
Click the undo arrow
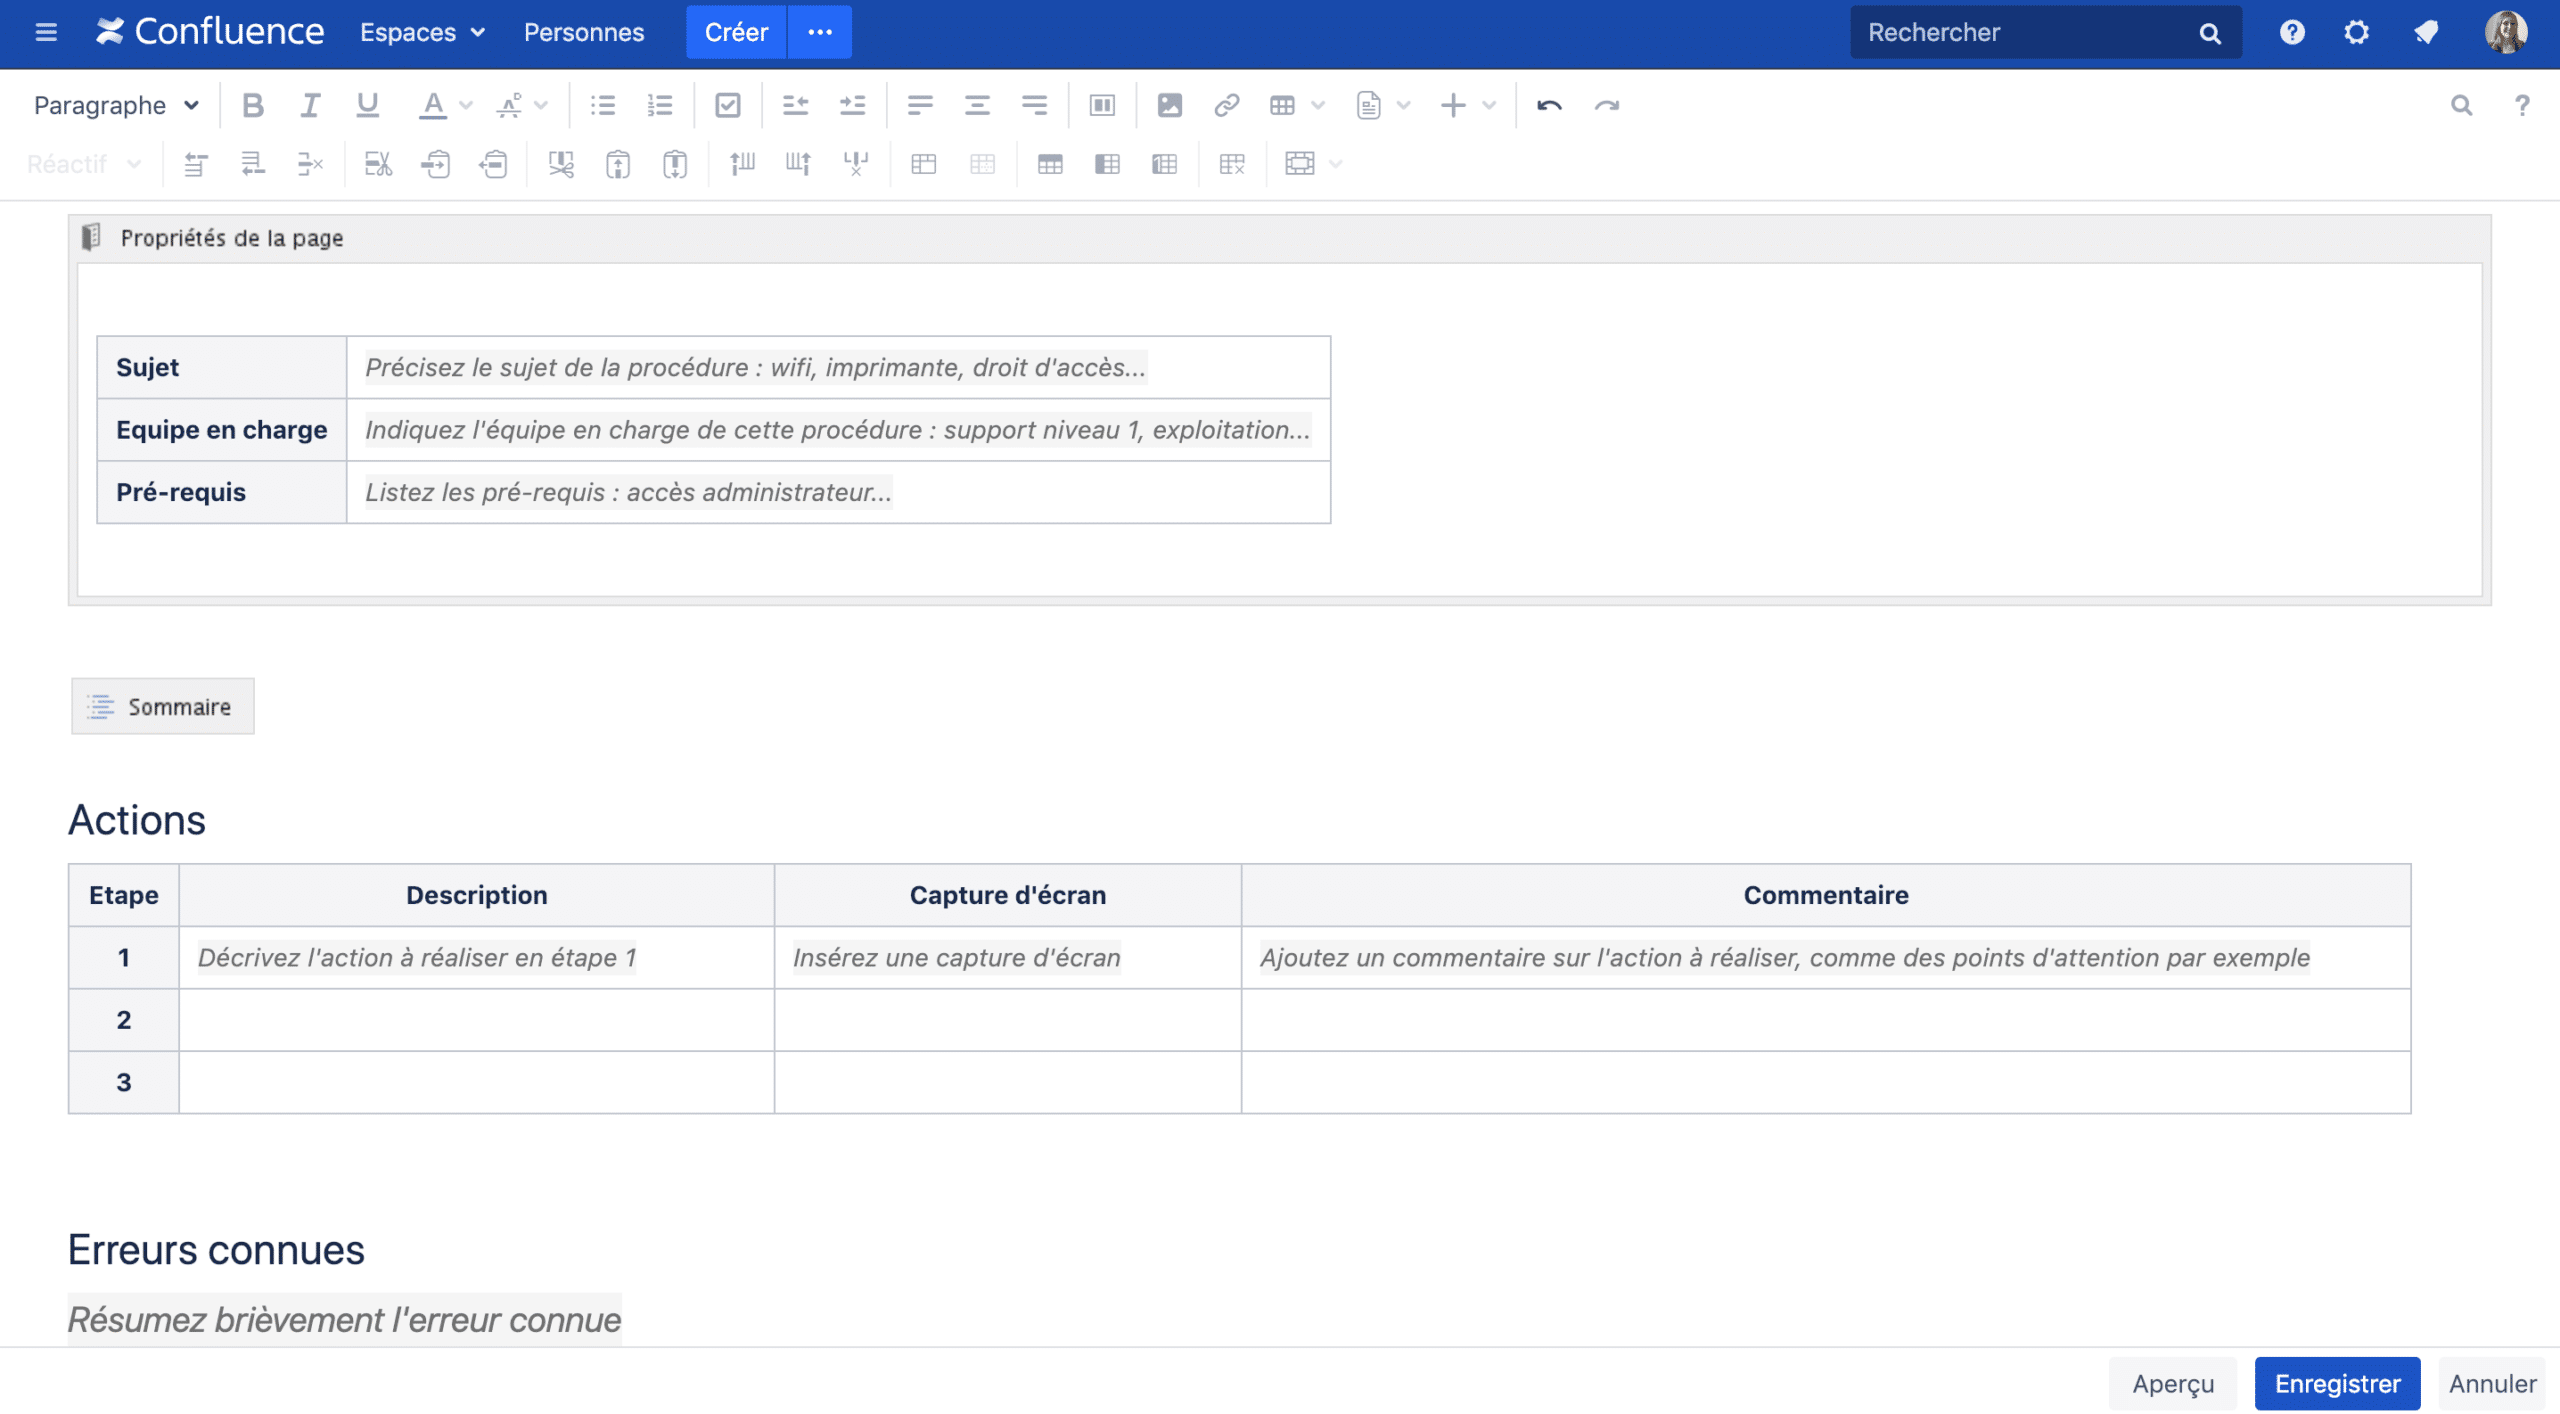tap(1549, 105)
